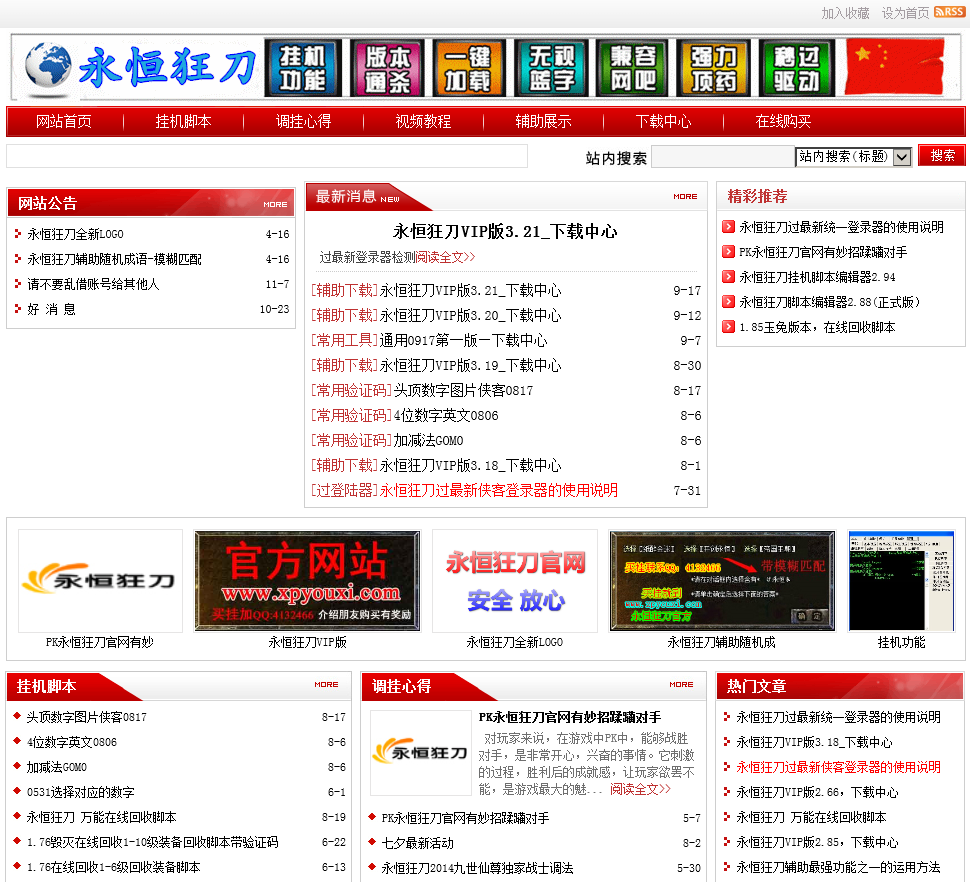
Task: Open hot article 永恒狂刀VIP版2.66, 下载中心
Action: pyautogui.click(x=817, y=792)
